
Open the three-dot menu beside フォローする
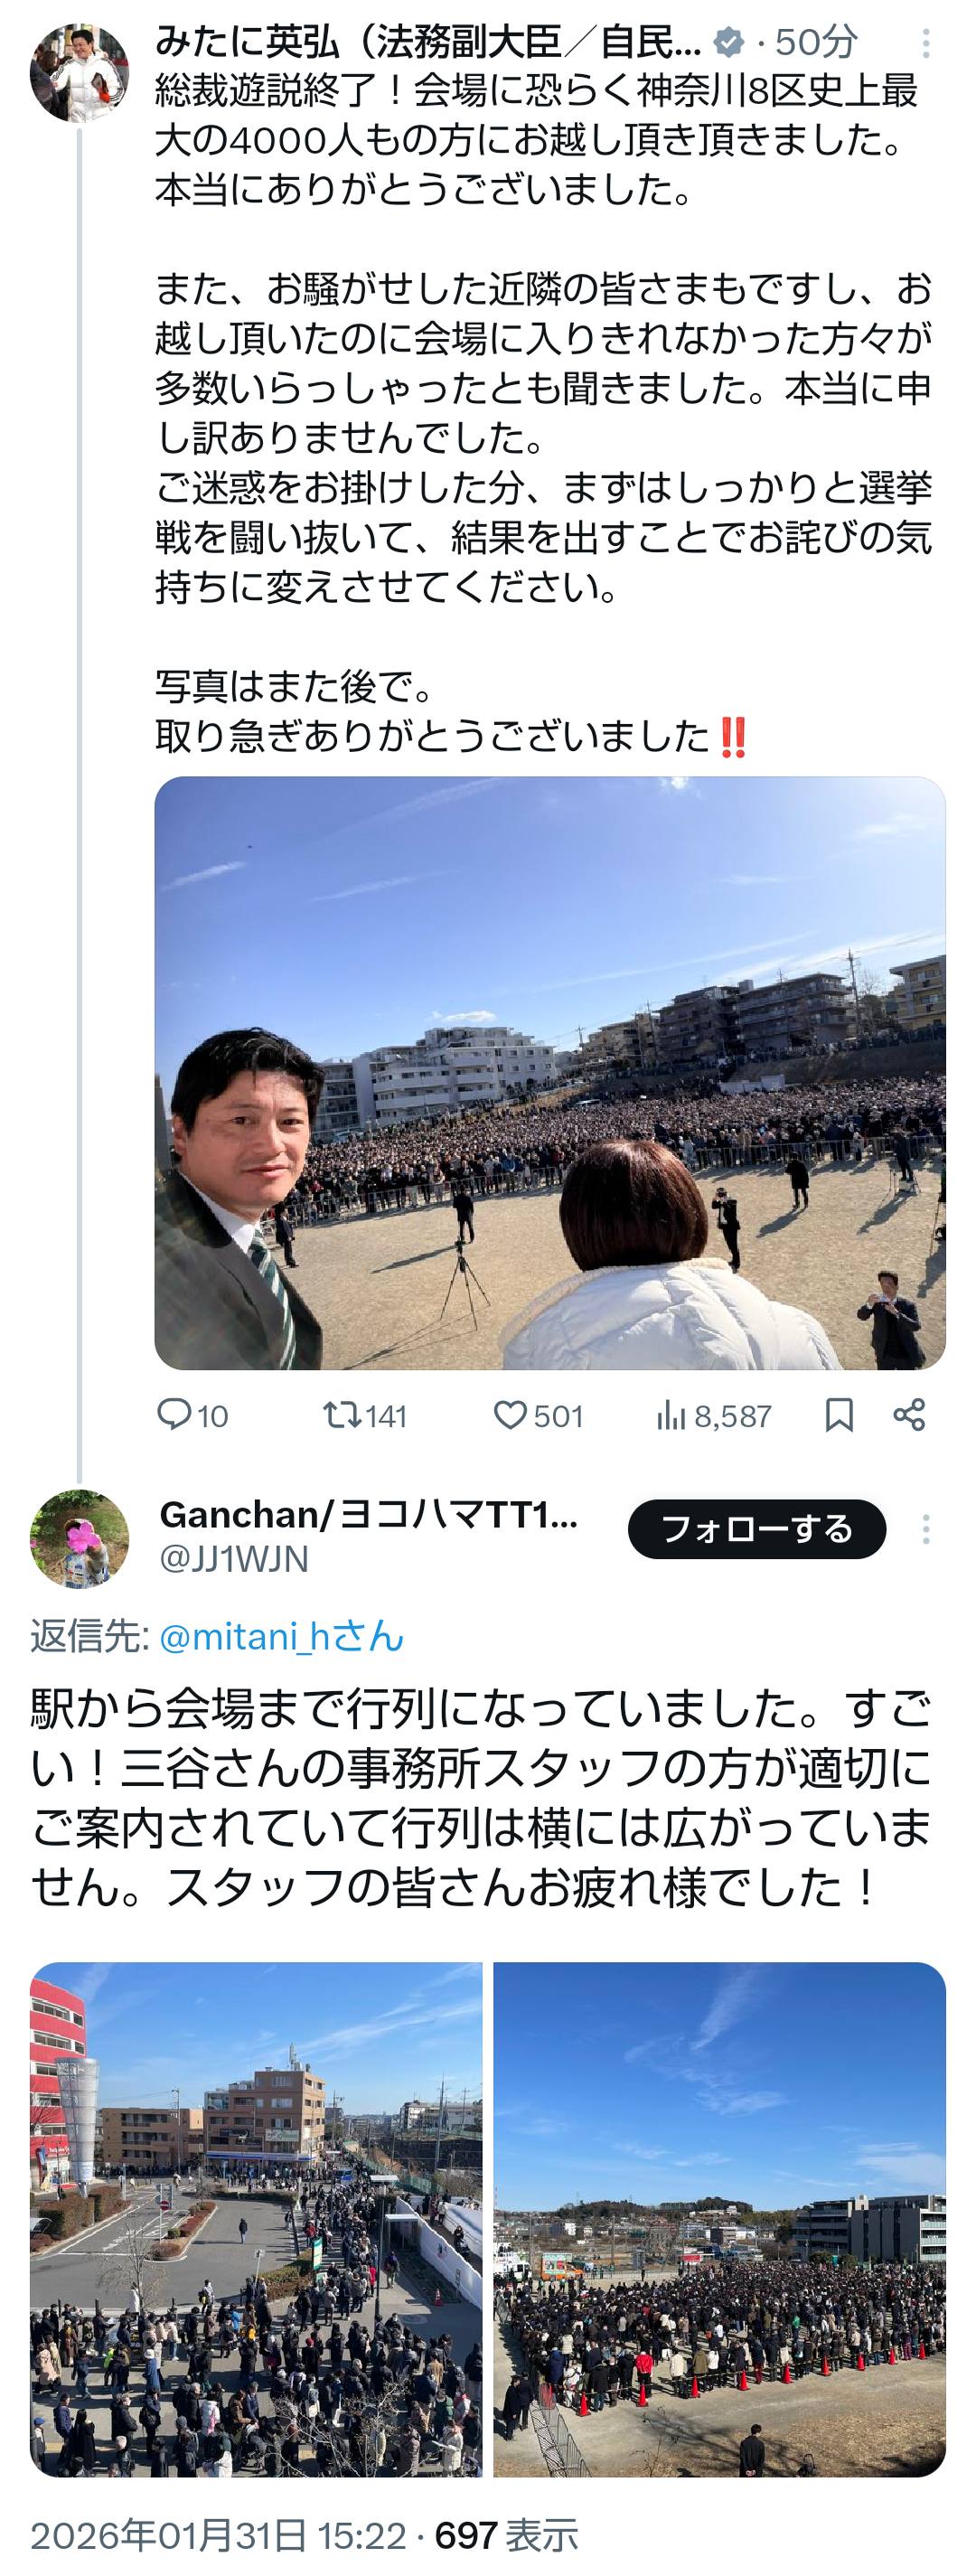tap(926, 1529)
